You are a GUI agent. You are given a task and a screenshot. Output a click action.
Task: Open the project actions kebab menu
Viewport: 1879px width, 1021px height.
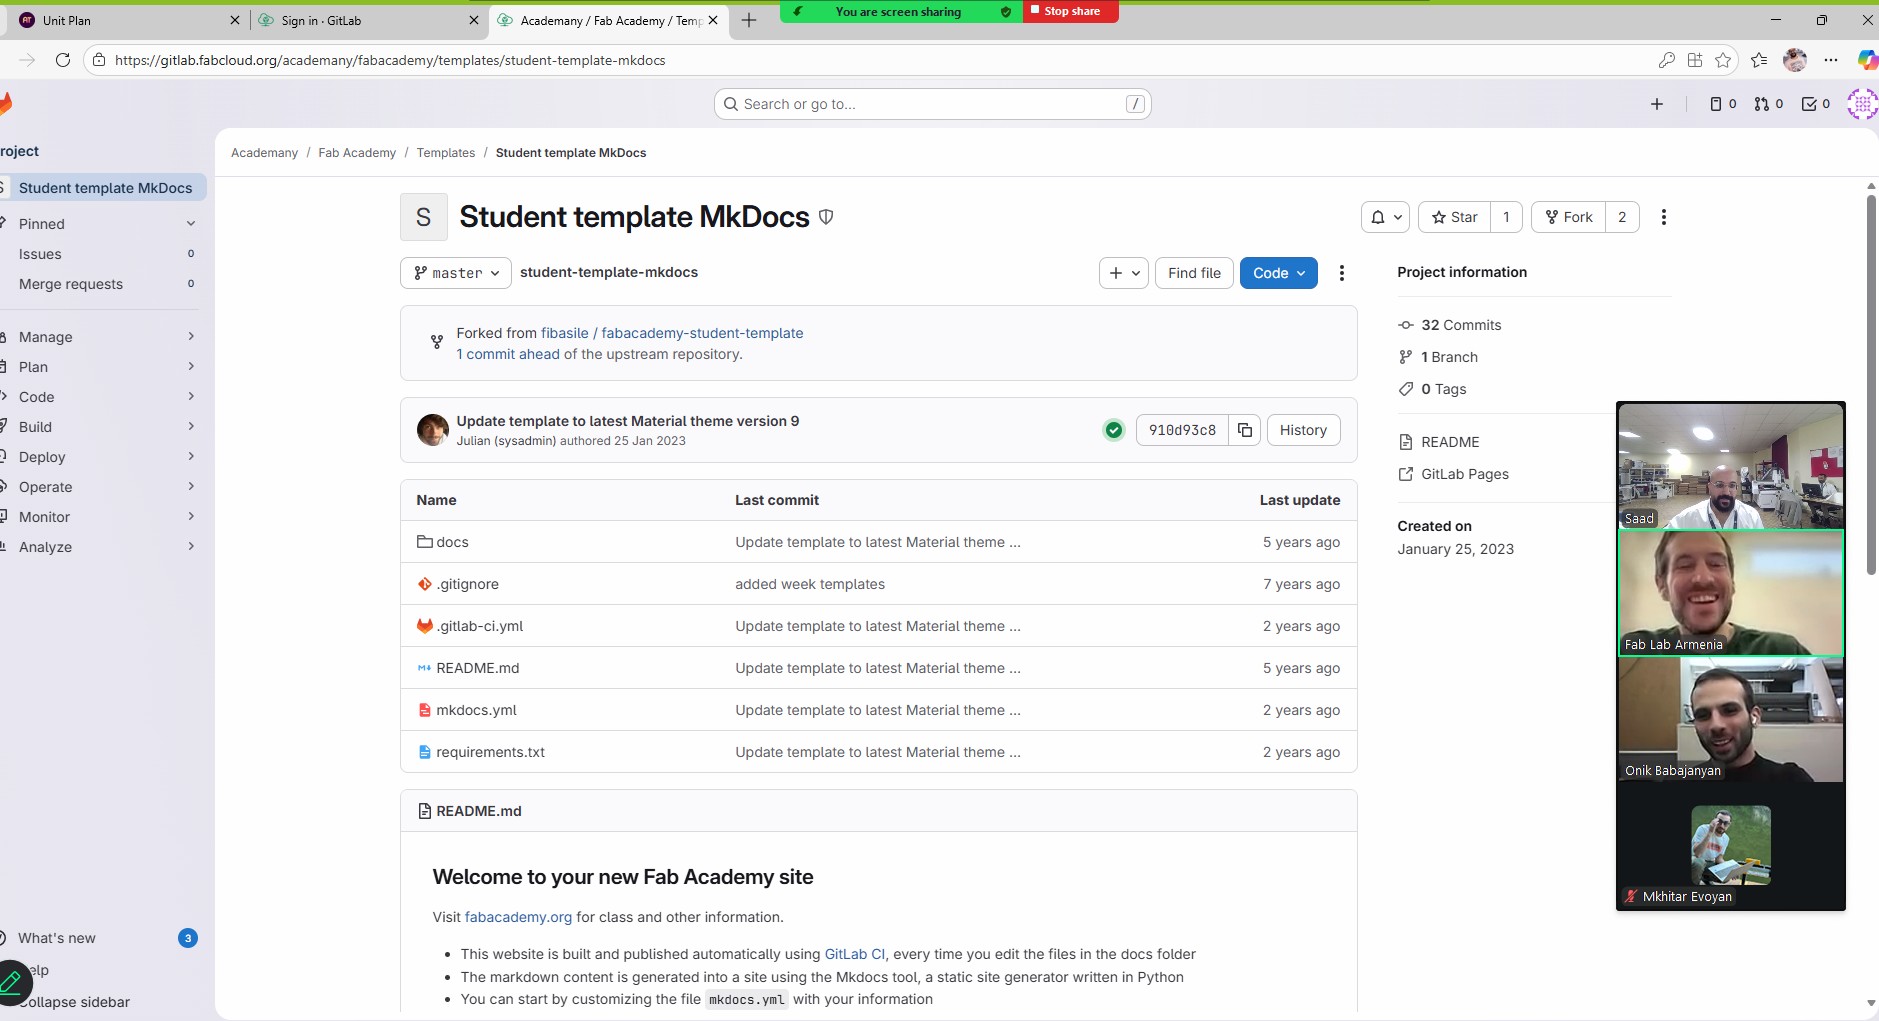[x=1663, y=217]
